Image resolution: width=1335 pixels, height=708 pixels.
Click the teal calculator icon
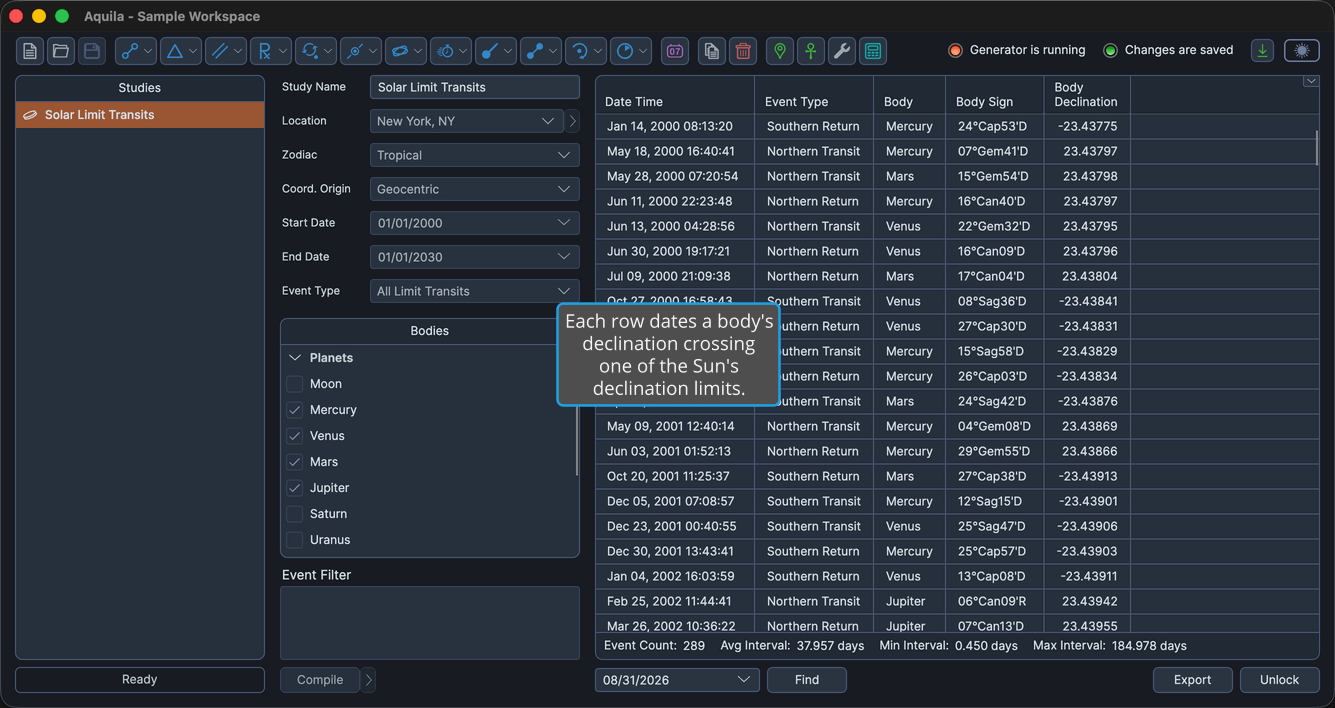(873, 51)
